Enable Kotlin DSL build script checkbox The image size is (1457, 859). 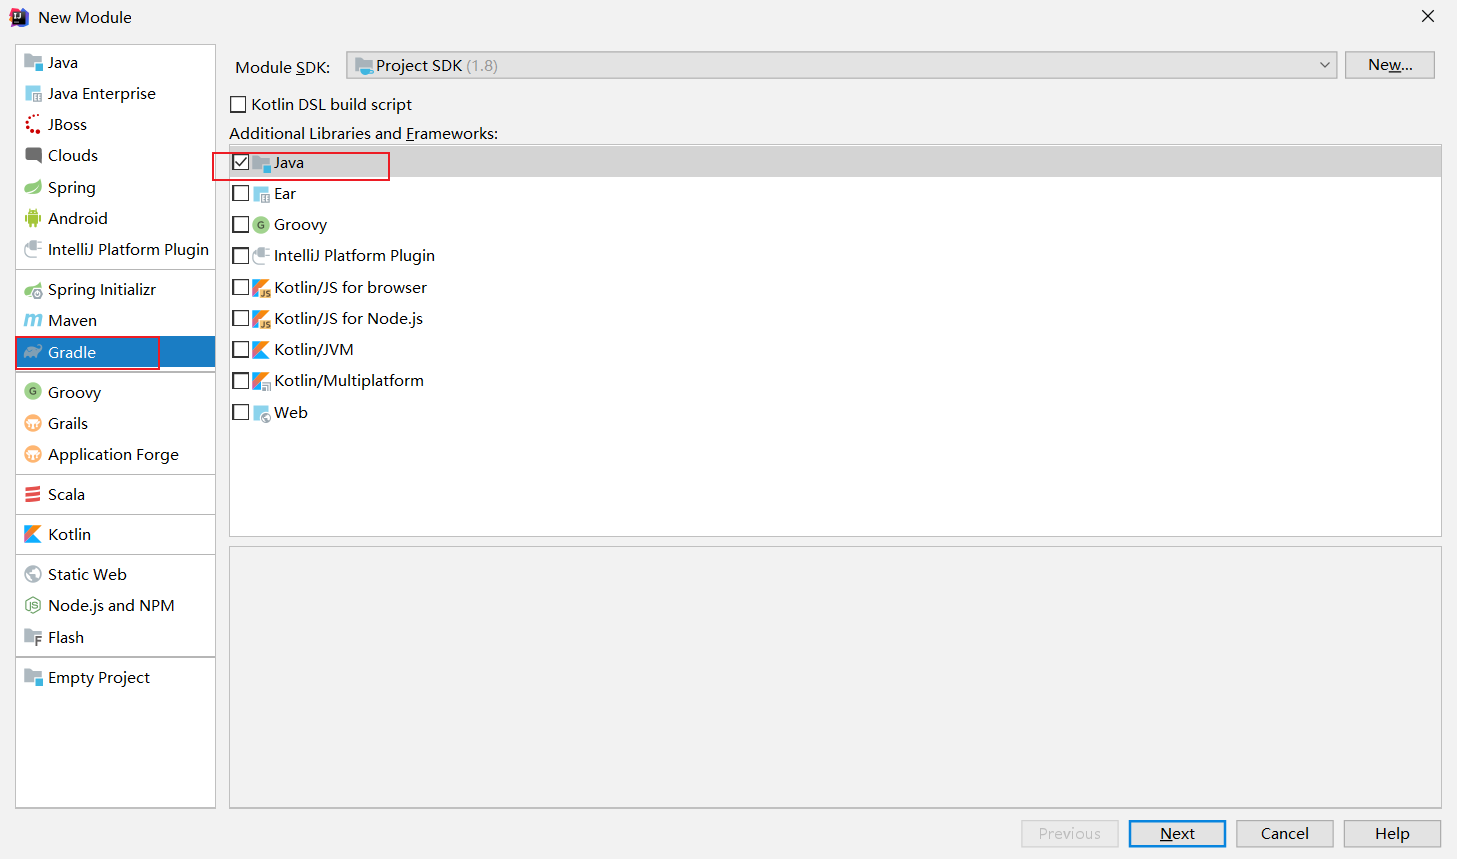coord(238,105)
